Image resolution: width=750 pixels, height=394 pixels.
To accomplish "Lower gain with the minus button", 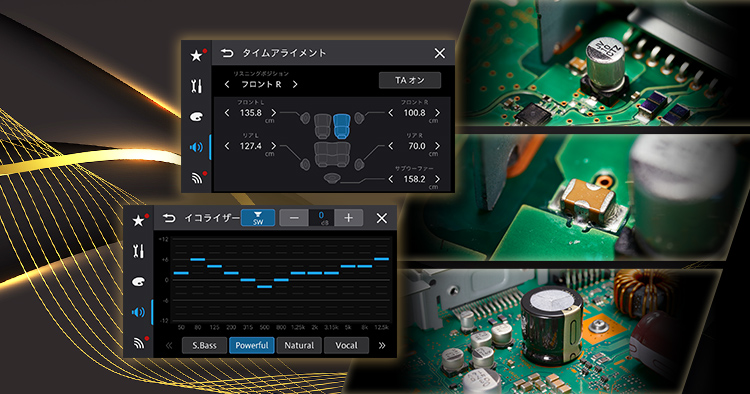I will pos(294,218).
